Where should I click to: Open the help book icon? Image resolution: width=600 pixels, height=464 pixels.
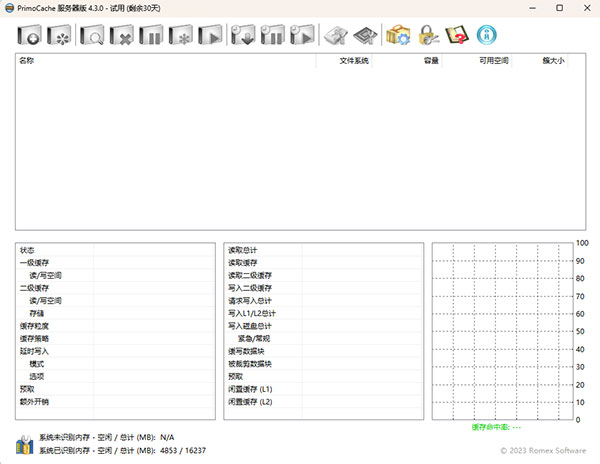pyautogui.click(x=457, y=35)
